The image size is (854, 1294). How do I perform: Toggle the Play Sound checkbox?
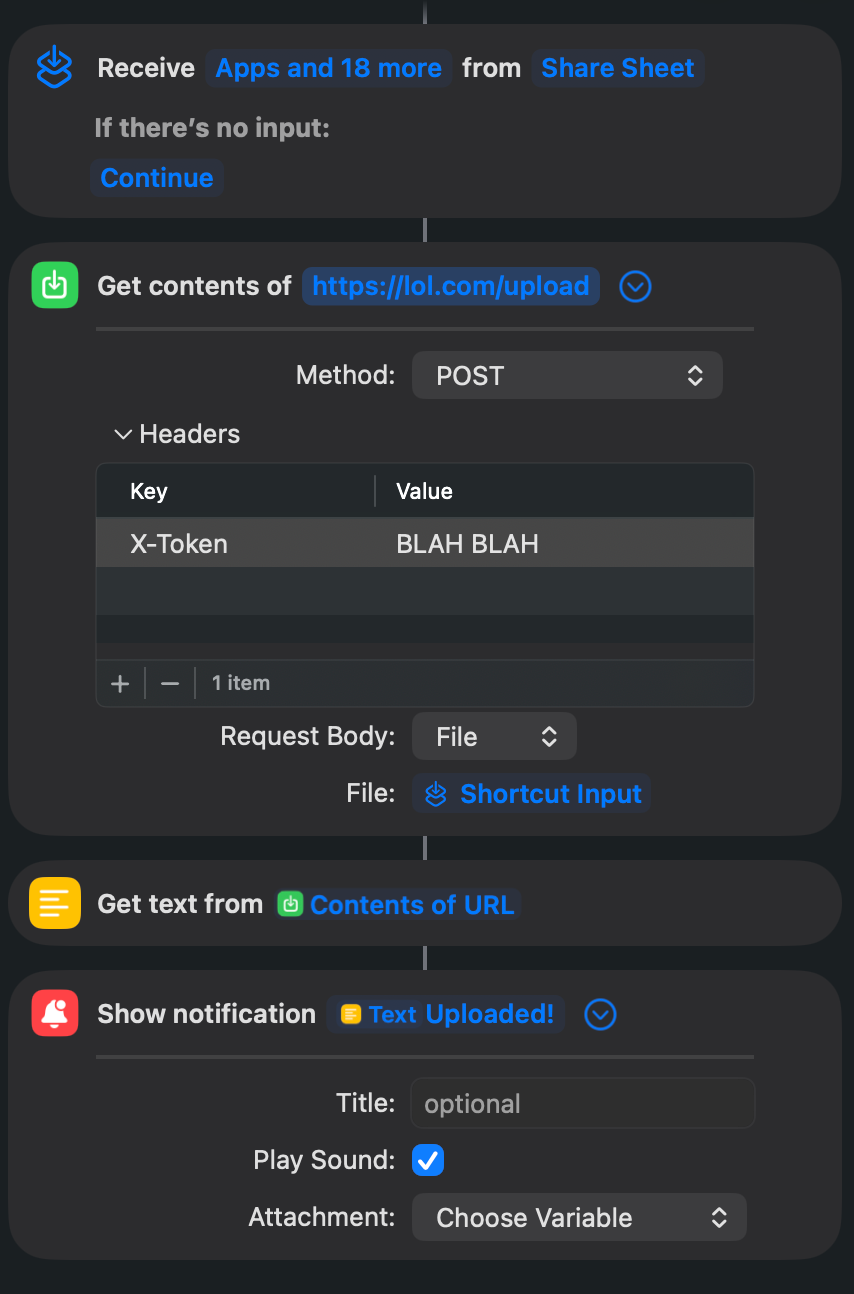(428, 1160)
